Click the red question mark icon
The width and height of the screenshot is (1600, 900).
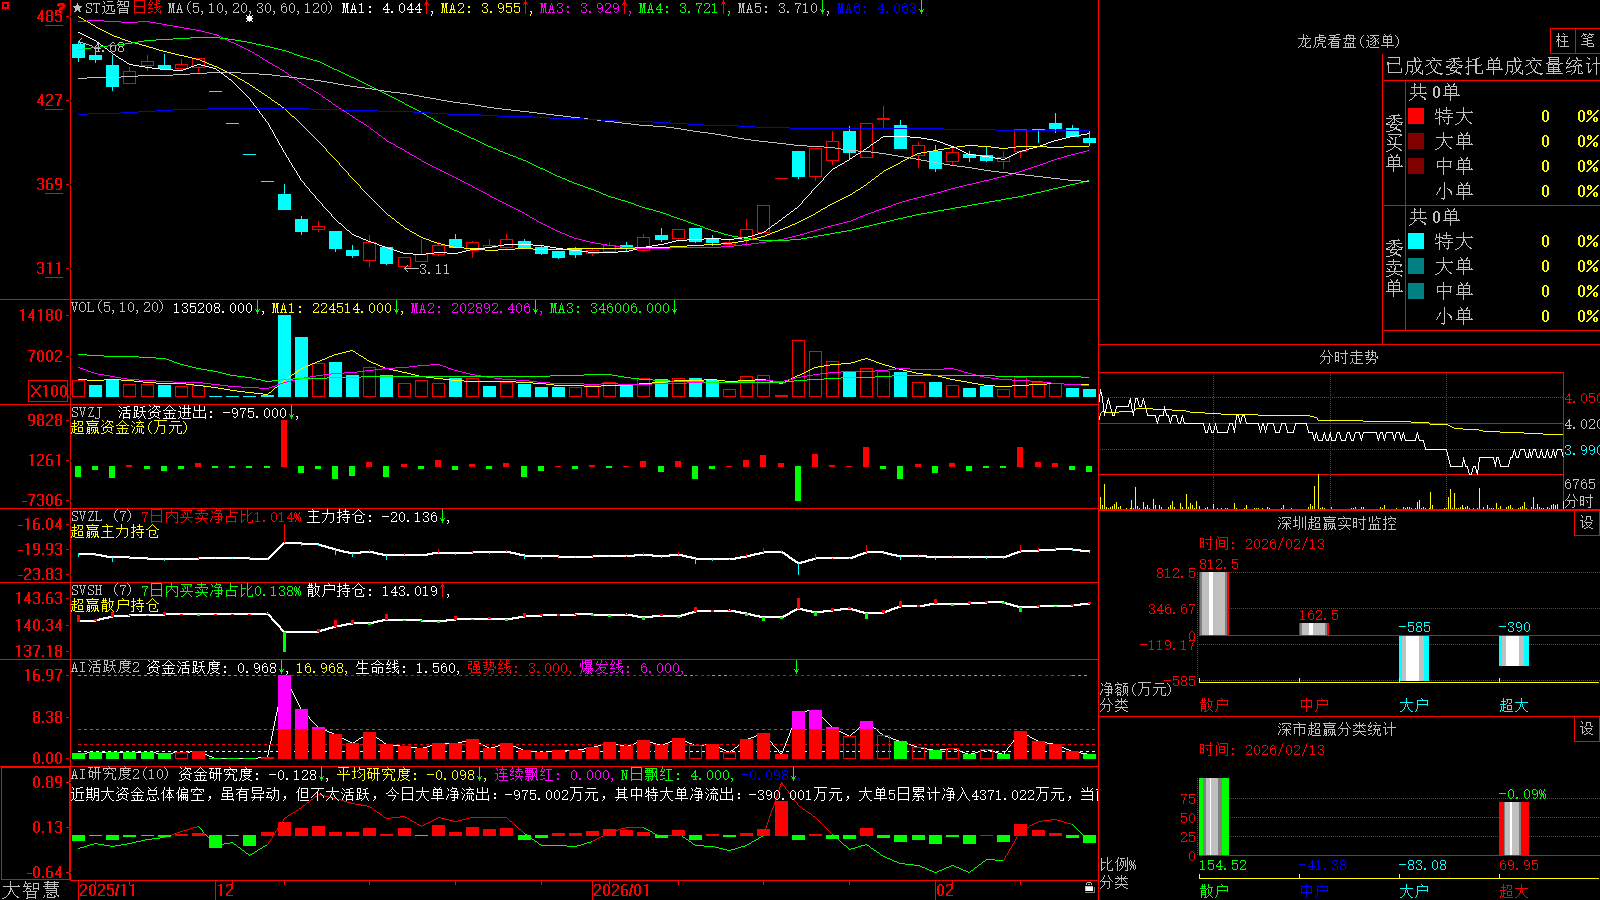point(61,8)
